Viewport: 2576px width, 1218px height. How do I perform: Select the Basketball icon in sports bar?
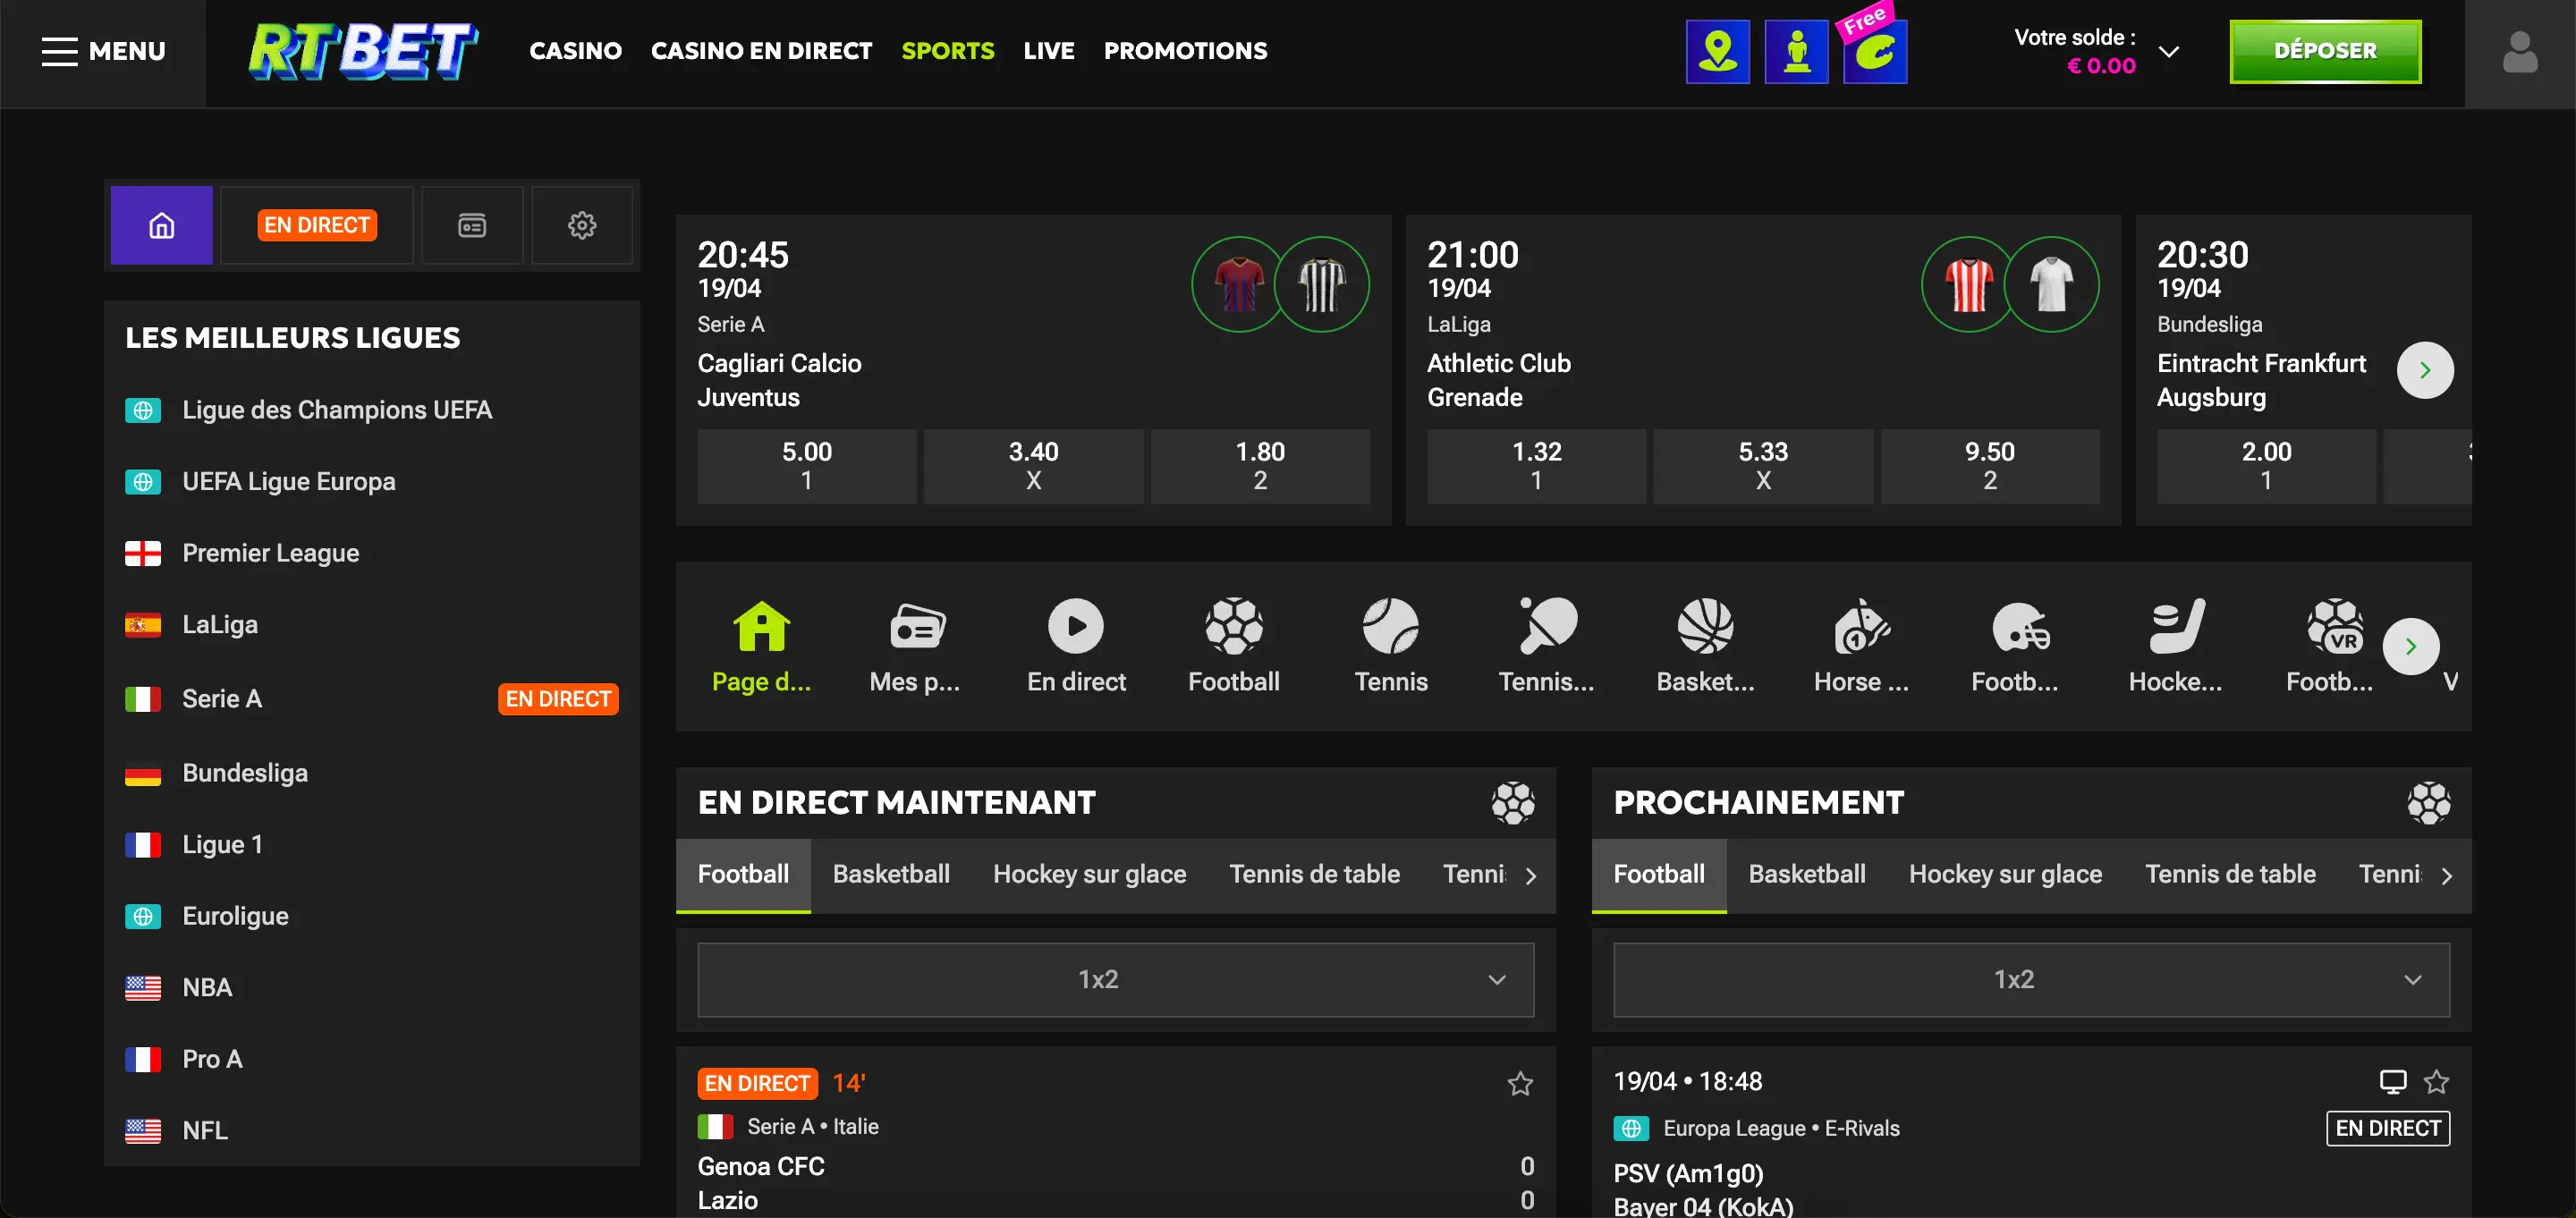click(x=1705, y=646)
